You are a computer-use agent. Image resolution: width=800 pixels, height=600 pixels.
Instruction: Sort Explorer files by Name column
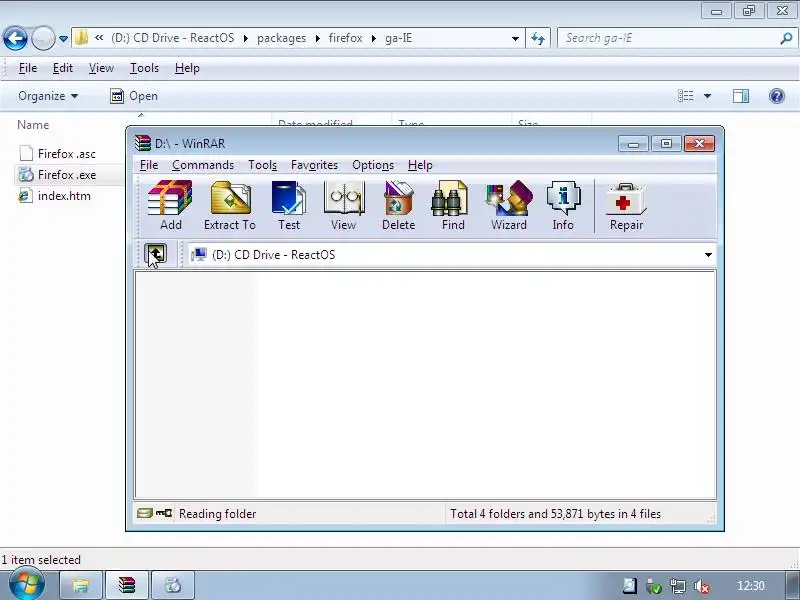[33, 125]
